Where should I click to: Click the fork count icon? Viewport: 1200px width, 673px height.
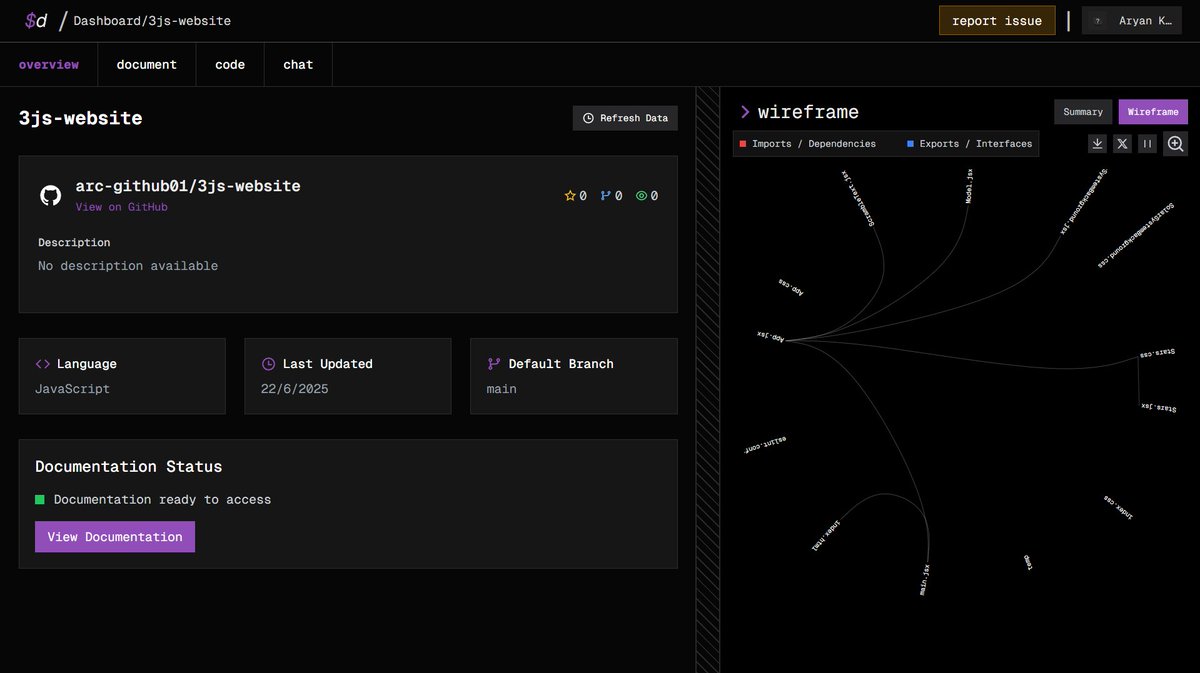coord(605,196)
